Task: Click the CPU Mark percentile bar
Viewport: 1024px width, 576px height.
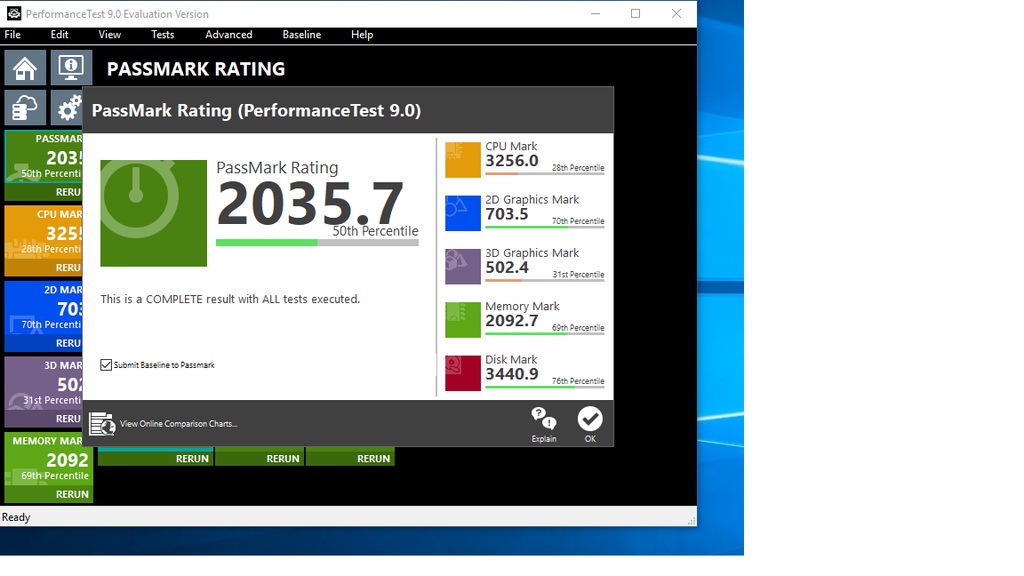Action: [x=545, y=174]
